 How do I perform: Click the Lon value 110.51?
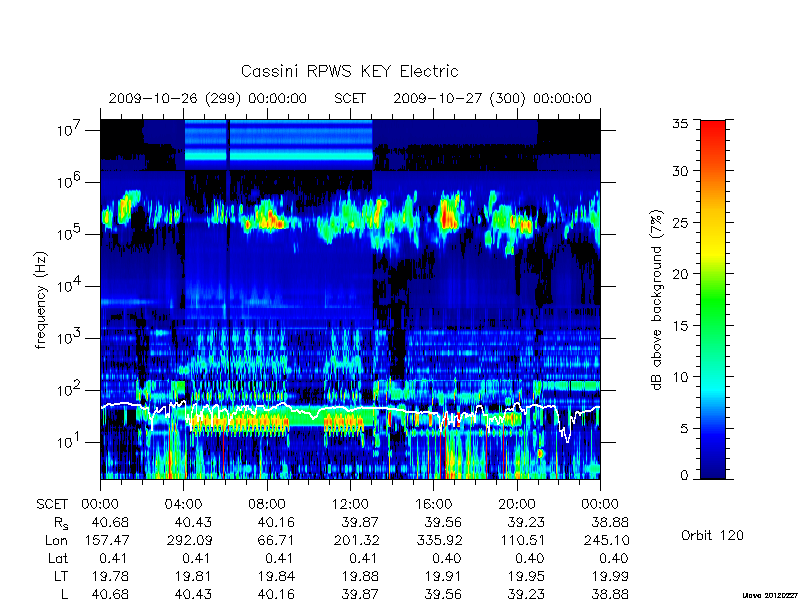tap(522, 540)
